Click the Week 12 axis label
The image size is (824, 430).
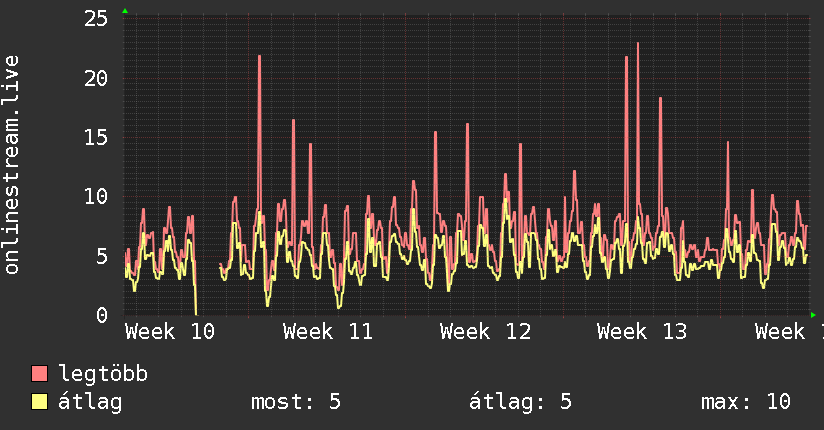pos(485,332)
